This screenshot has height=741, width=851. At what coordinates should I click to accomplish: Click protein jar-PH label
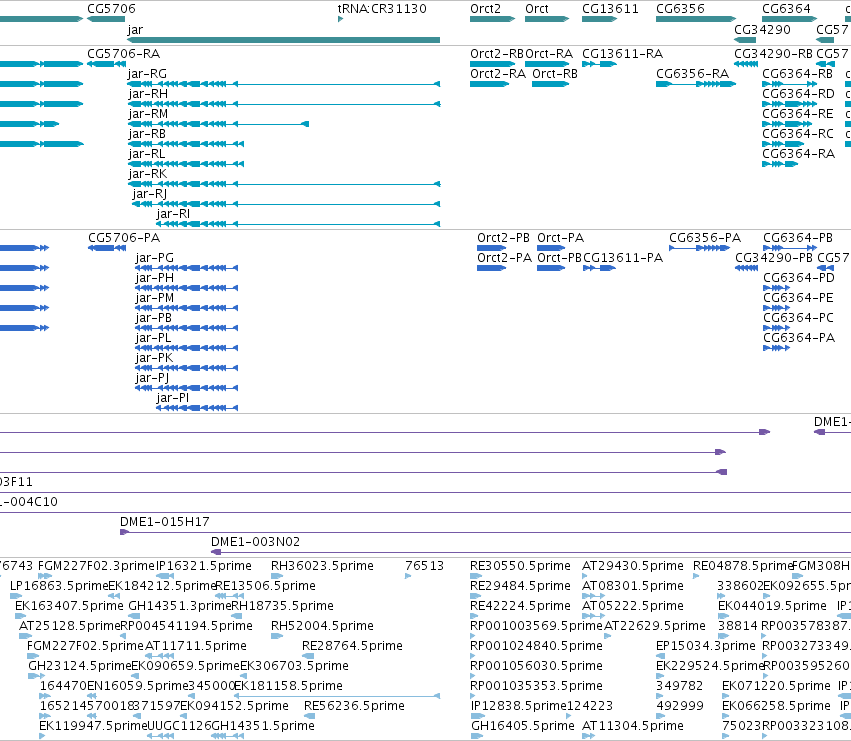pos(155,278)
